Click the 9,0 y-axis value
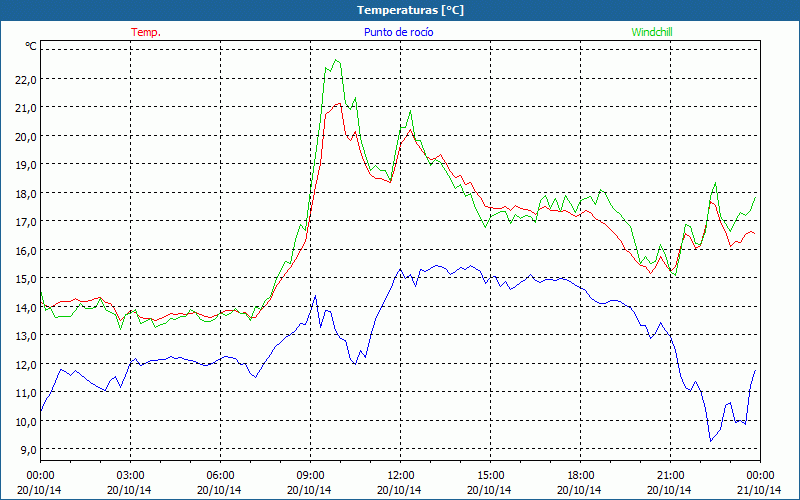Image resolution: width=800 pixels, height=500 pixels. pos(28,450)
